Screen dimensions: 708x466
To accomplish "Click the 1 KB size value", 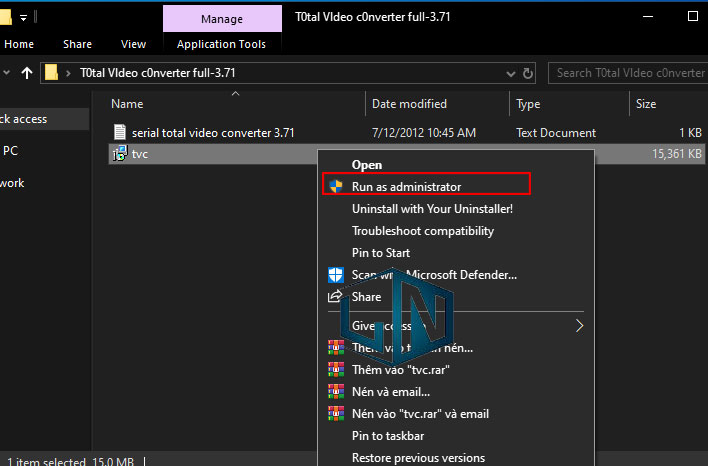I will click(x=690, y=133).
